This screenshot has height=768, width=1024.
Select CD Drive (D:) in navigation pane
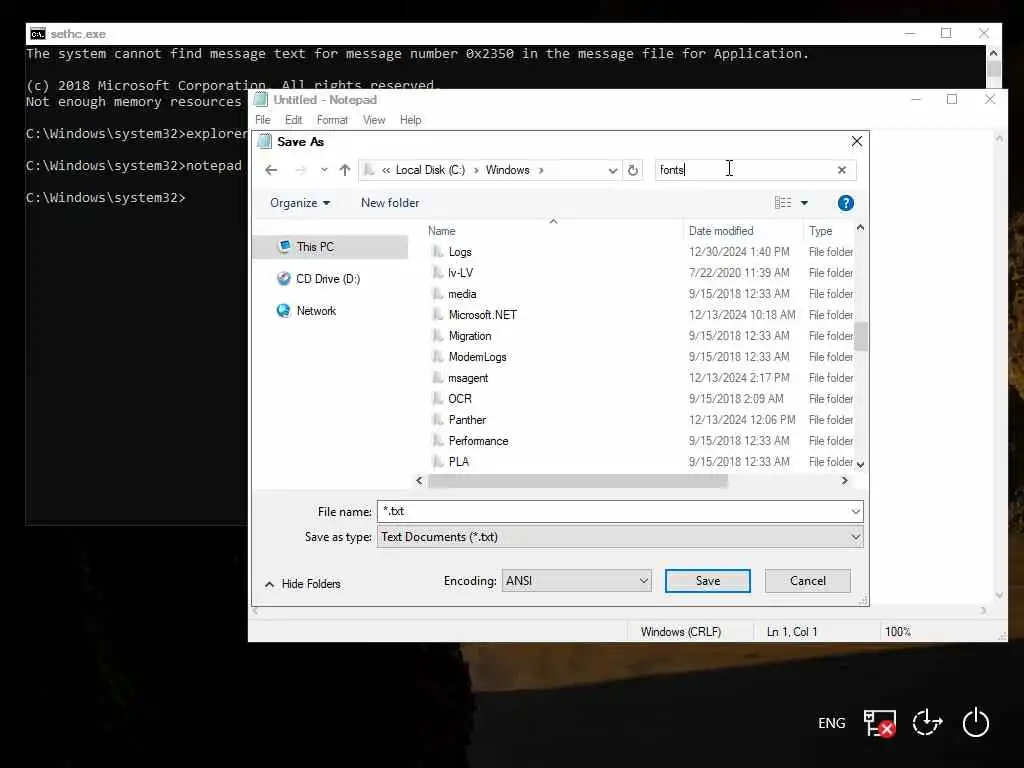coord(330,279)
